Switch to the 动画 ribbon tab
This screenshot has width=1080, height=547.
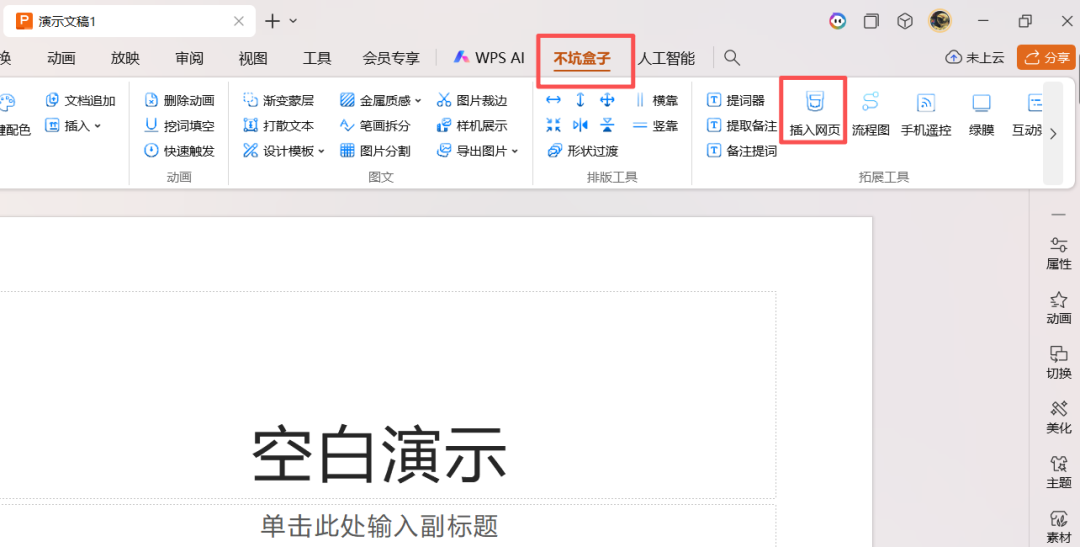click(x=61, y=59)
